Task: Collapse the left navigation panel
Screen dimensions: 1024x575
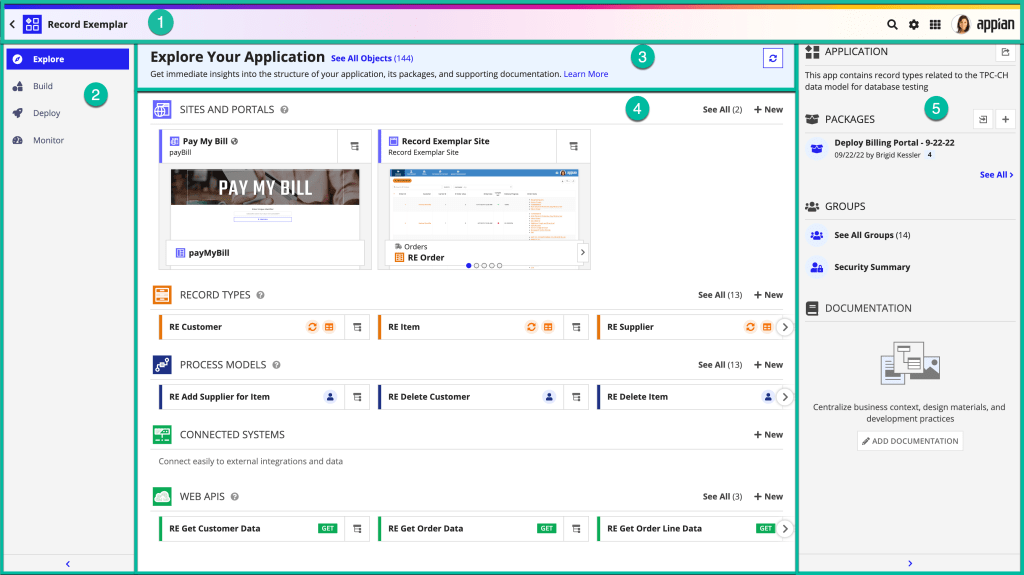Action: click(68, 564)
